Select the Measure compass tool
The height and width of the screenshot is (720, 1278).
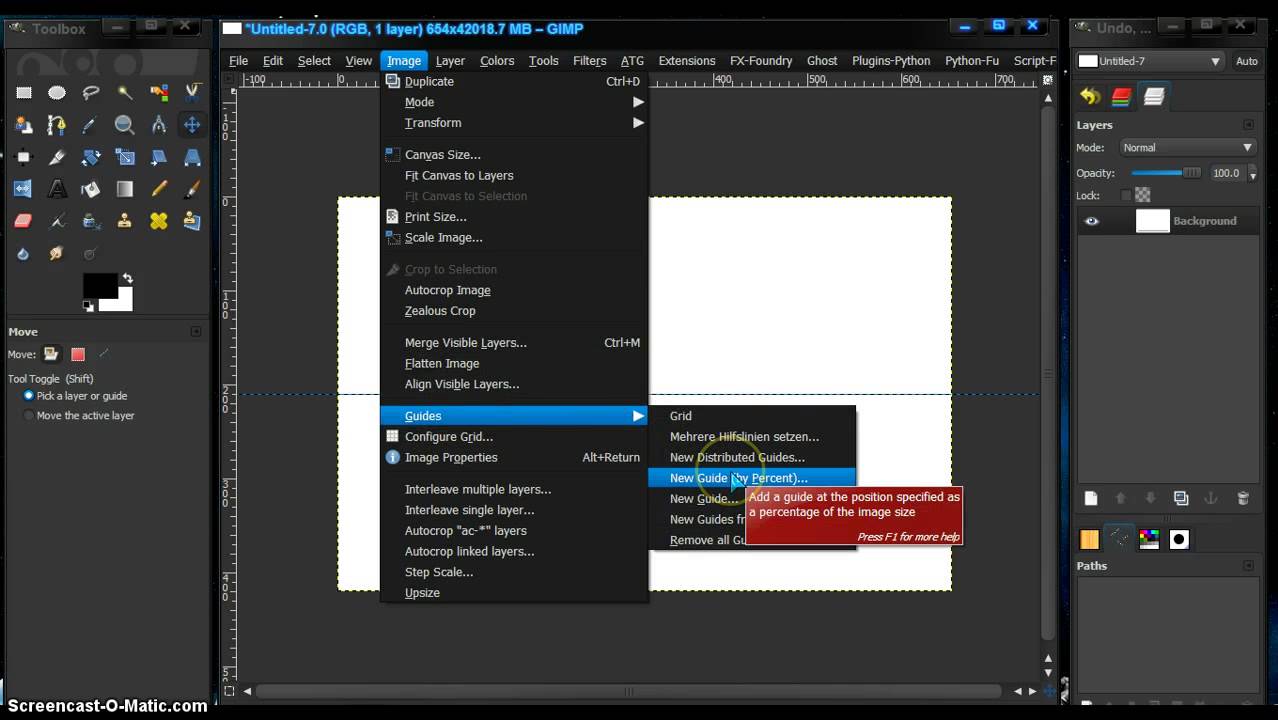(x=159, y=125)
